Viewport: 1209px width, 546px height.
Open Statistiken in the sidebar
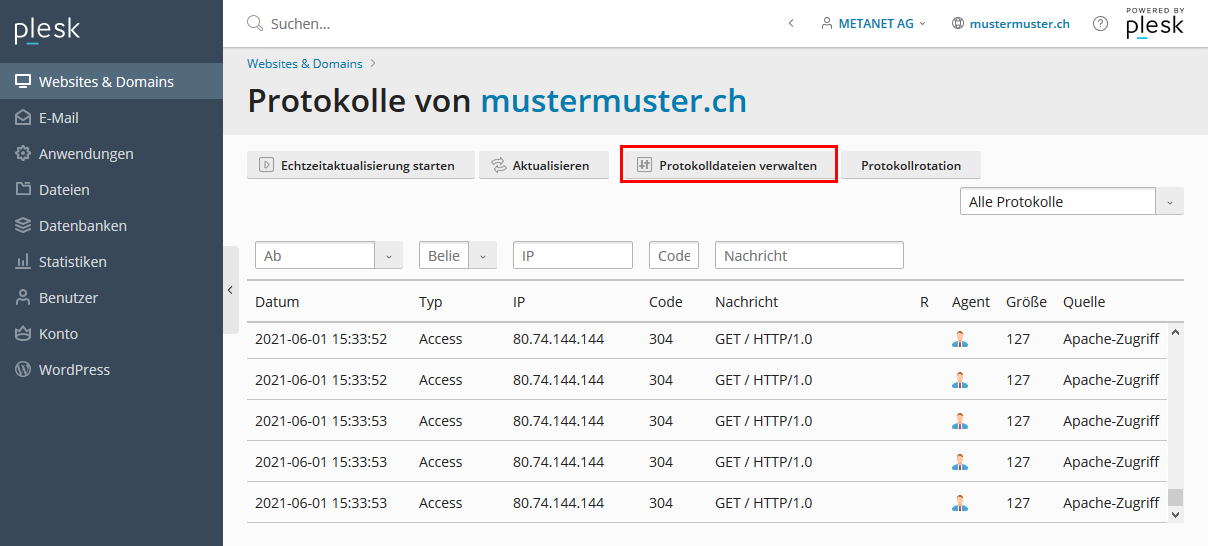click(x=72, y=262)
